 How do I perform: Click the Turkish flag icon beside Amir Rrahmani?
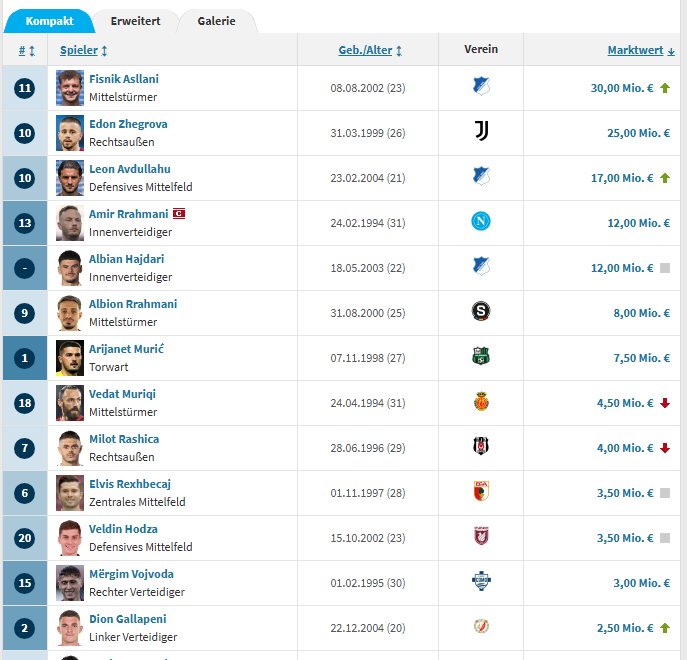tap(180, 214)
